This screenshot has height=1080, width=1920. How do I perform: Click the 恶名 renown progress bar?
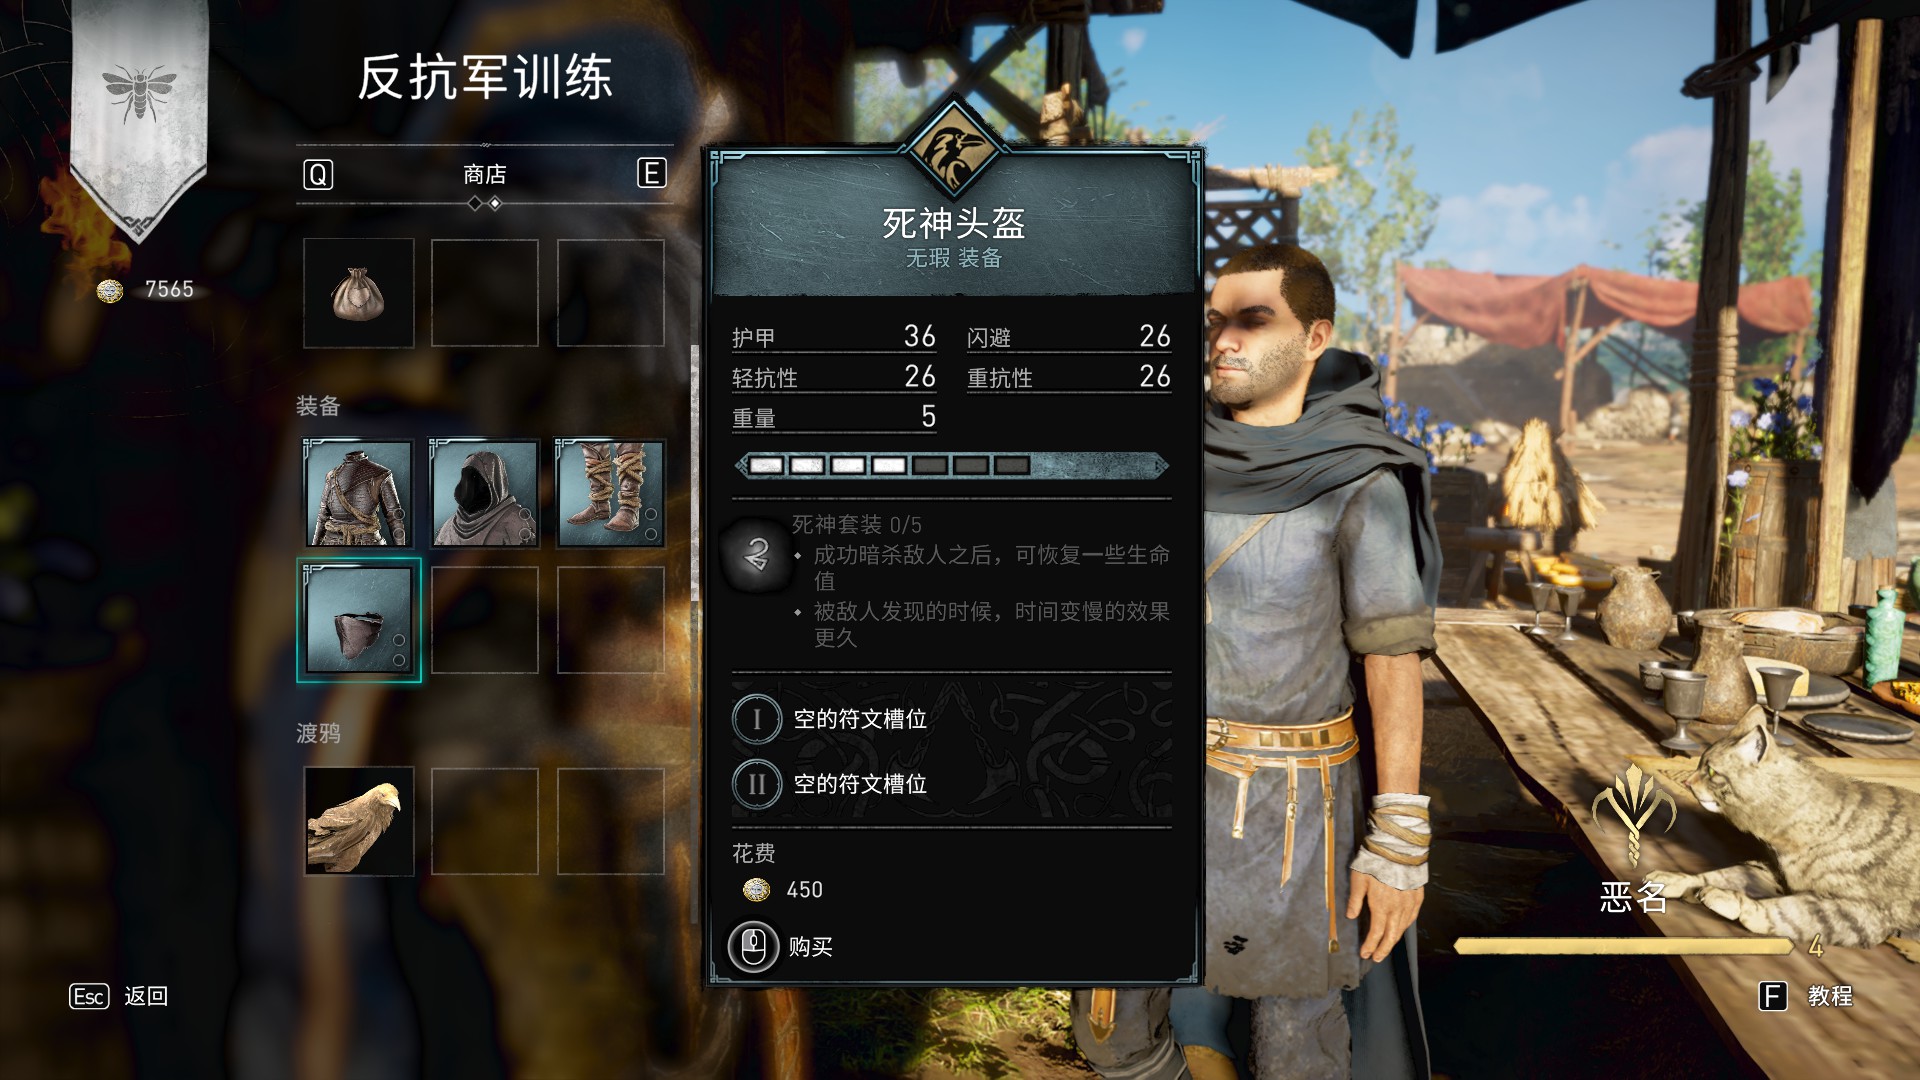pyautogui.click(x=1625, y=946)
